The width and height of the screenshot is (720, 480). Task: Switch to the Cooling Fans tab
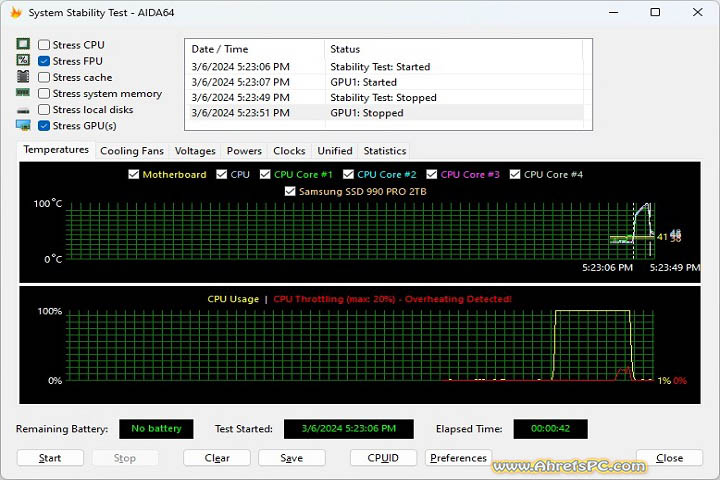coord(132,151)
